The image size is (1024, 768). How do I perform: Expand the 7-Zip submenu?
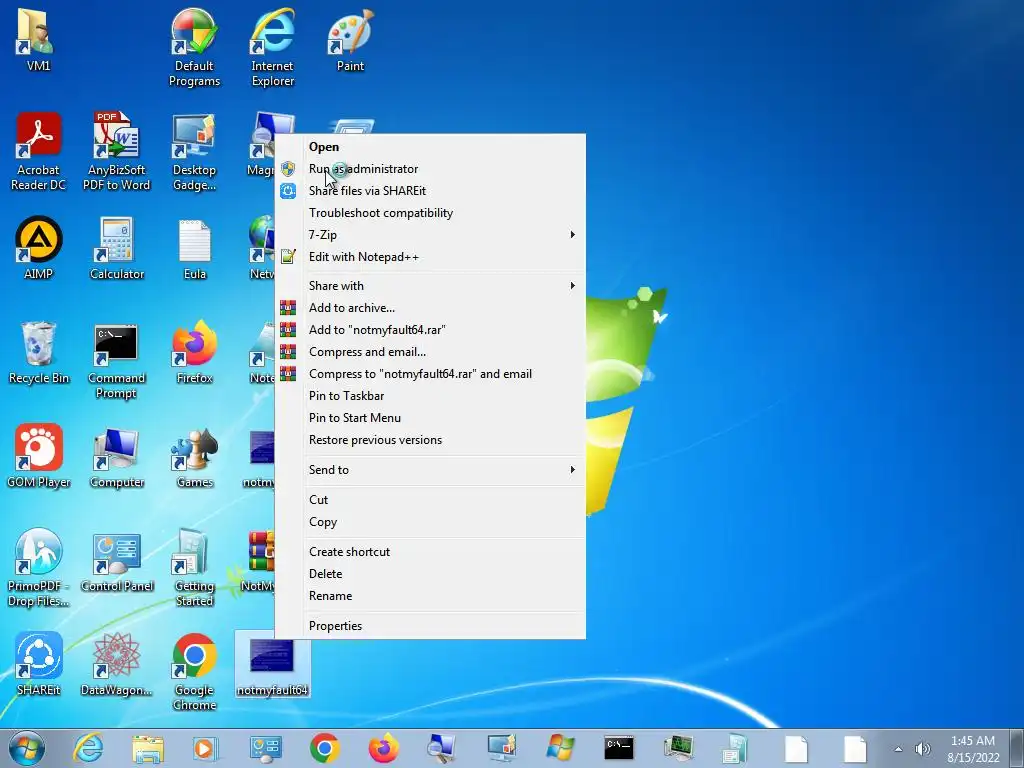tap(430, 234)
